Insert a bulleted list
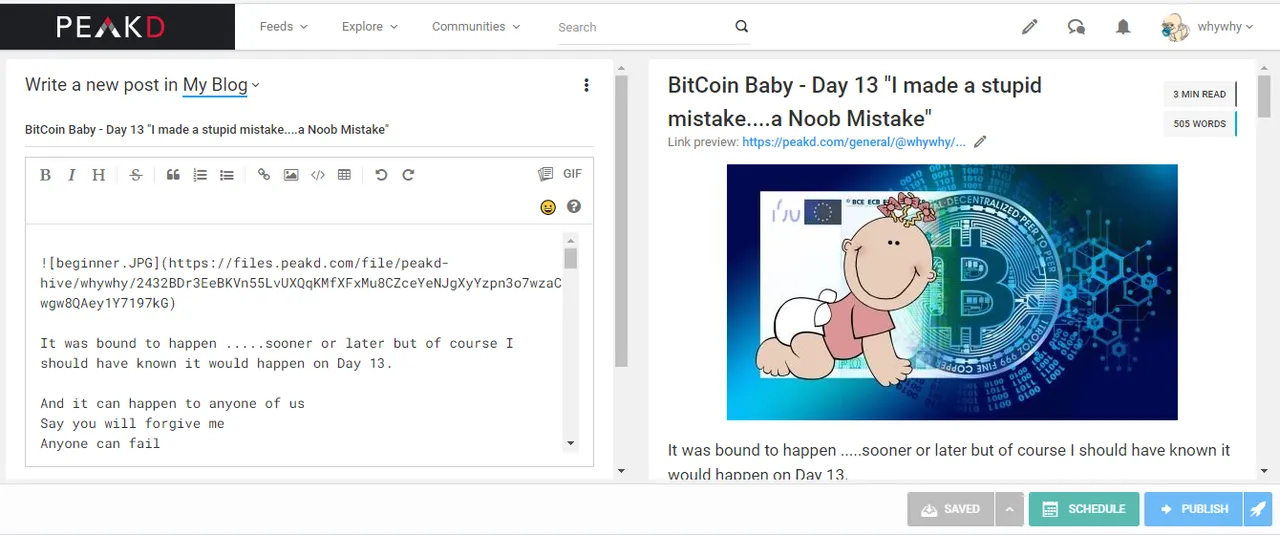Image resolution: width=1280 pixels, height=535 pixels. coord(227,175)
